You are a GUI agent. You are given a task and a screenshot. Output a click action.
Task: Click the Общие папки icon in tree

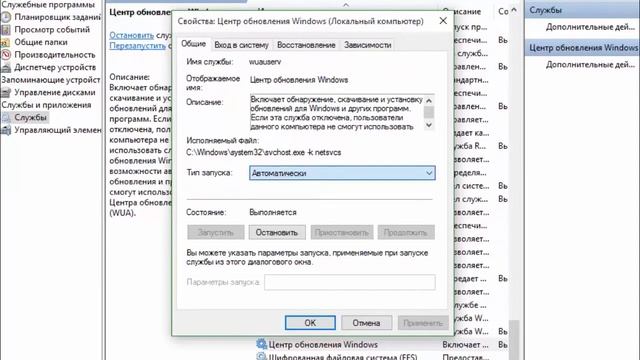click(x=6, y=42)
